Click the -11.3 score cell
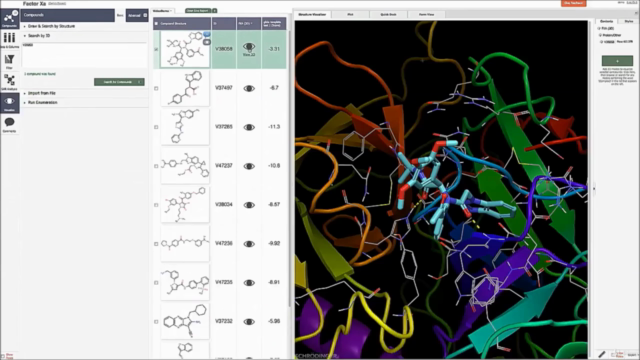Image resolution: width=640 pixels, height=360 pixels. tap(274, 127)
